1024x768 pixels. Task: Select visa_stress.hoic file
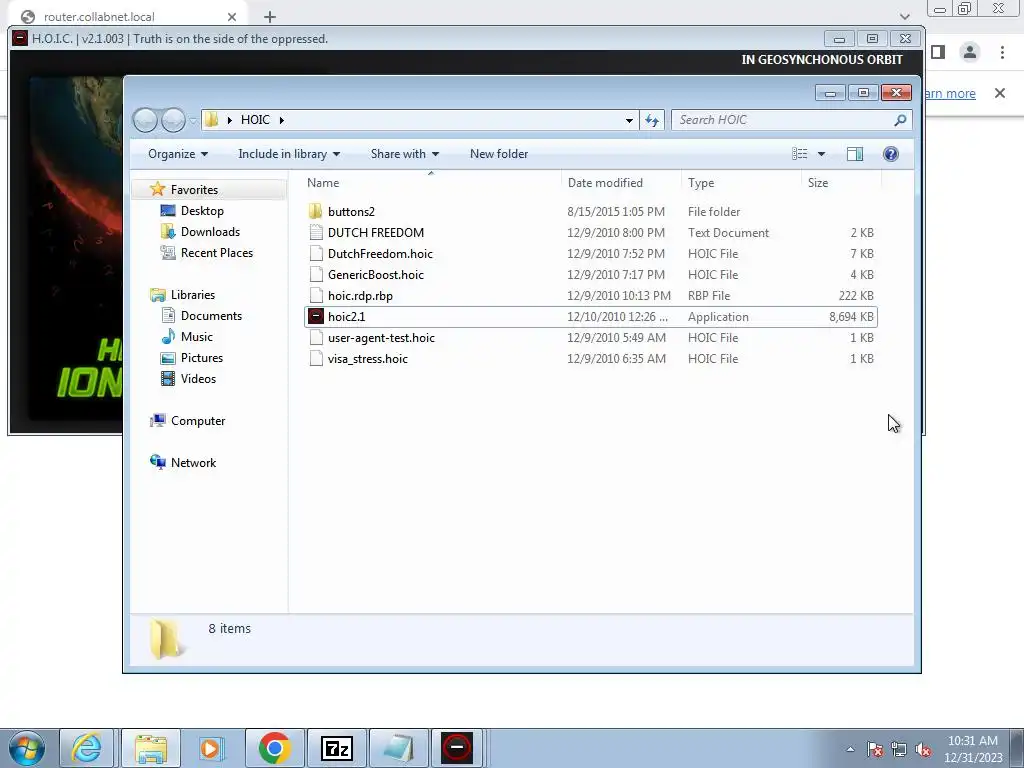(367, 359)
